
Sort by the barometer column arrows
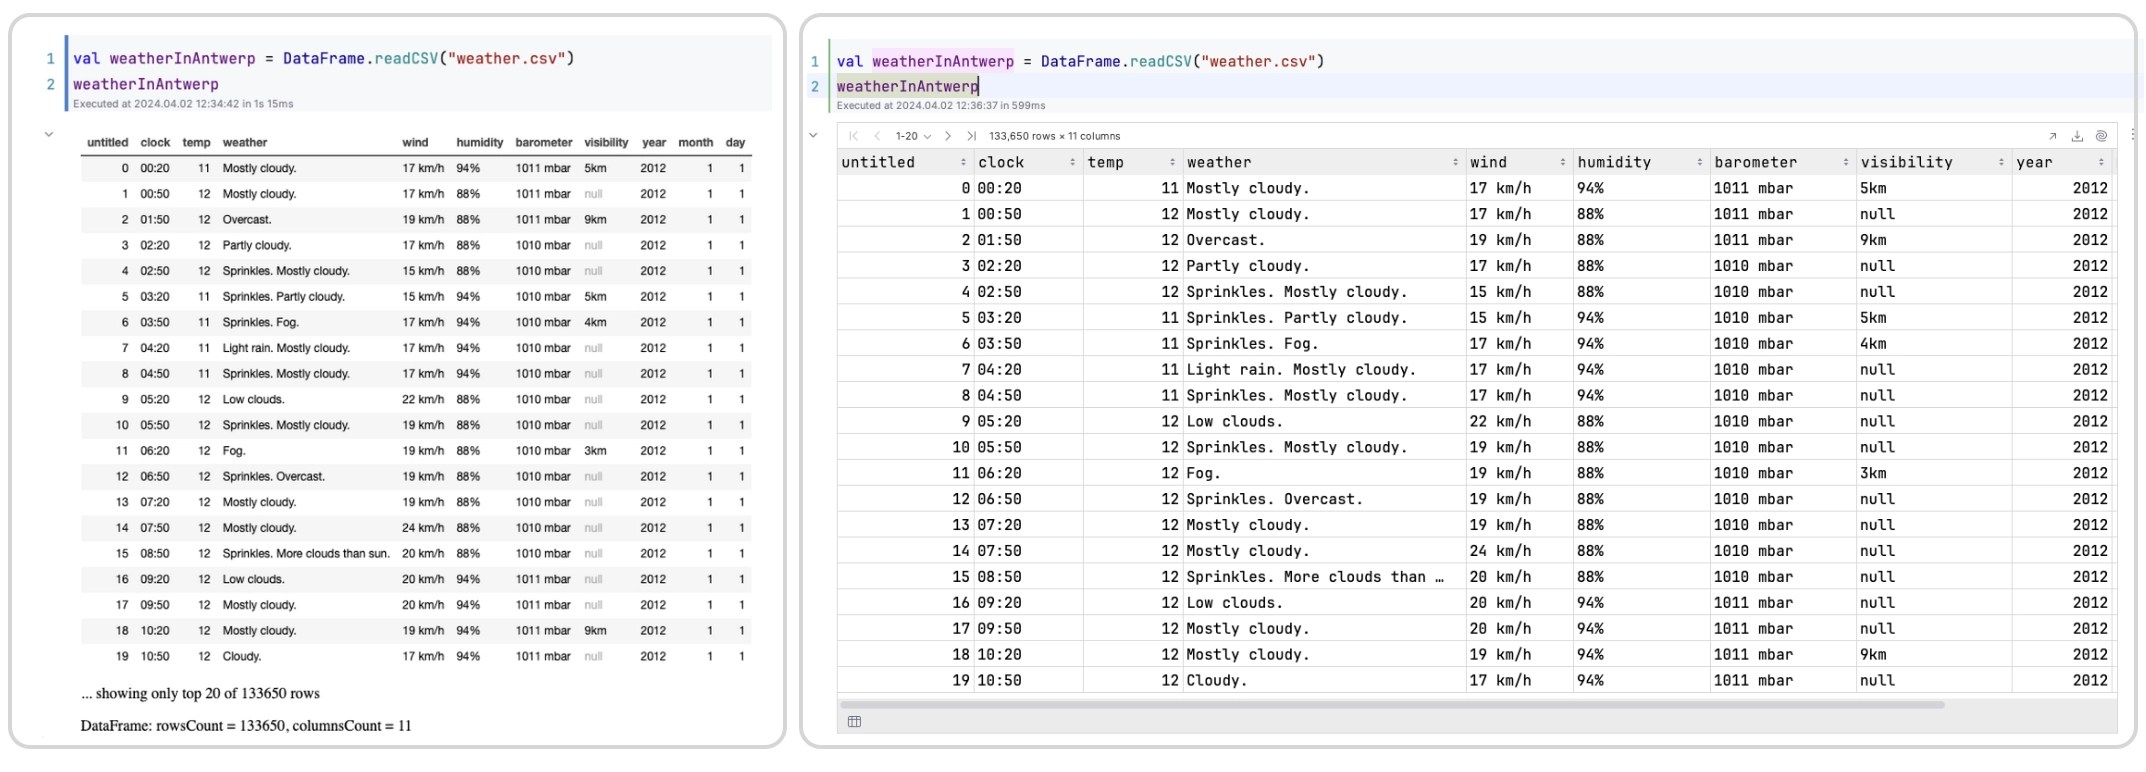click(x=1845, y=162)
